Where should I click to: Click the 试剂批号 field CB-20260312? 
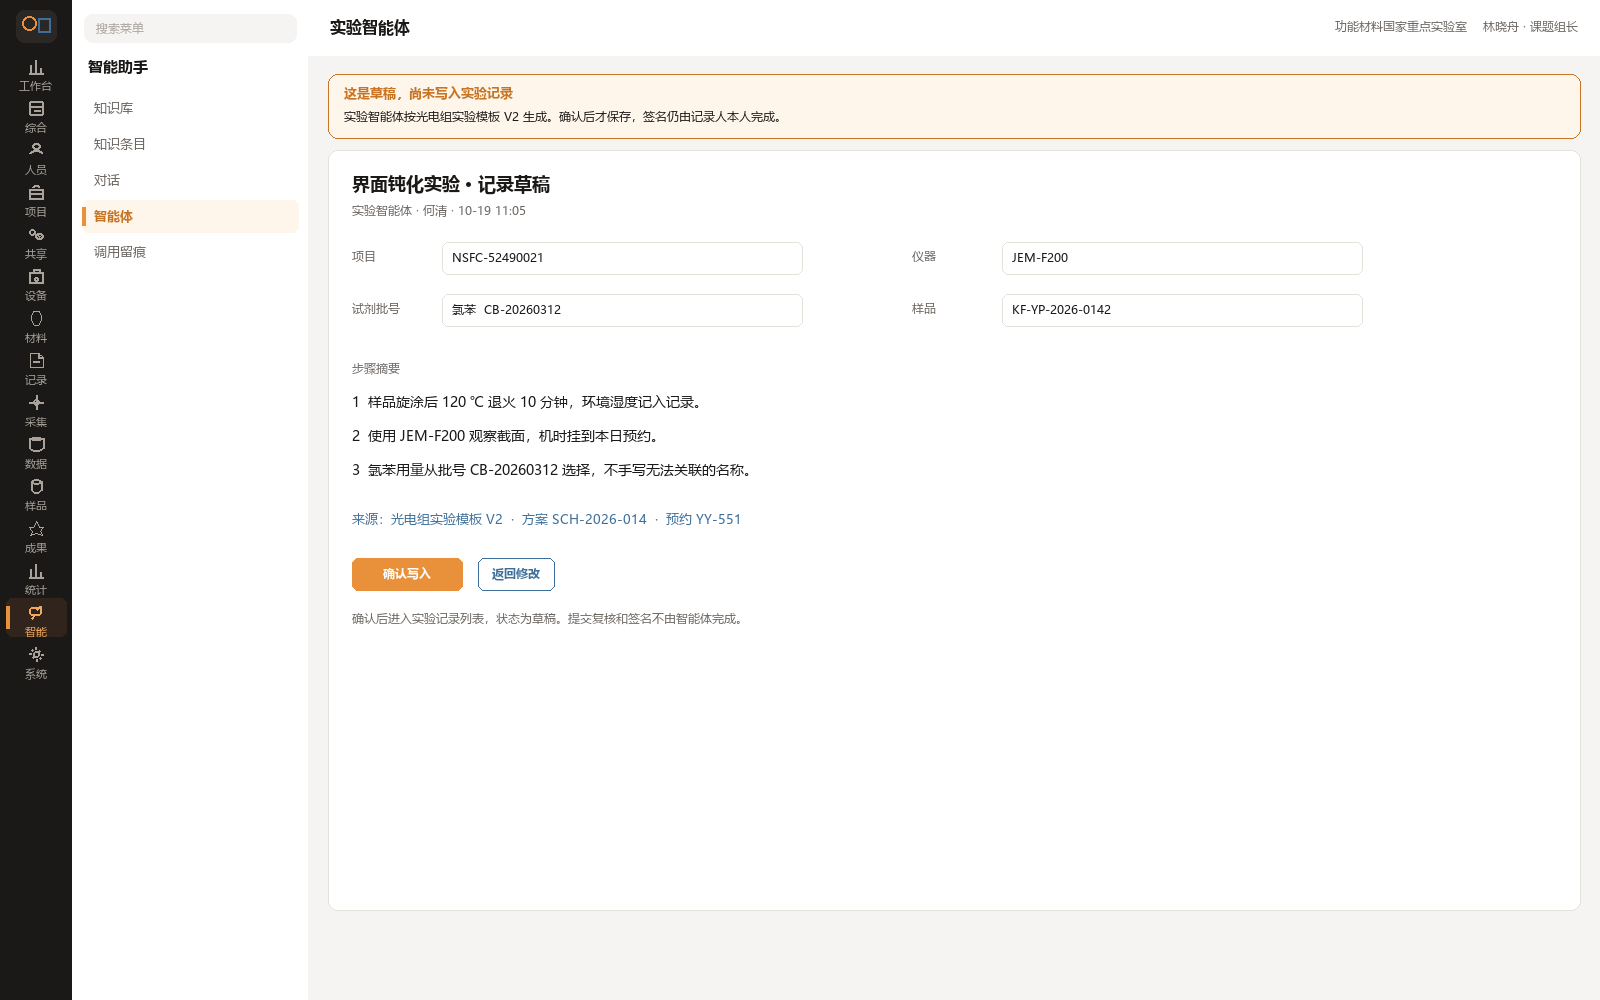click(x=622, y=310)
